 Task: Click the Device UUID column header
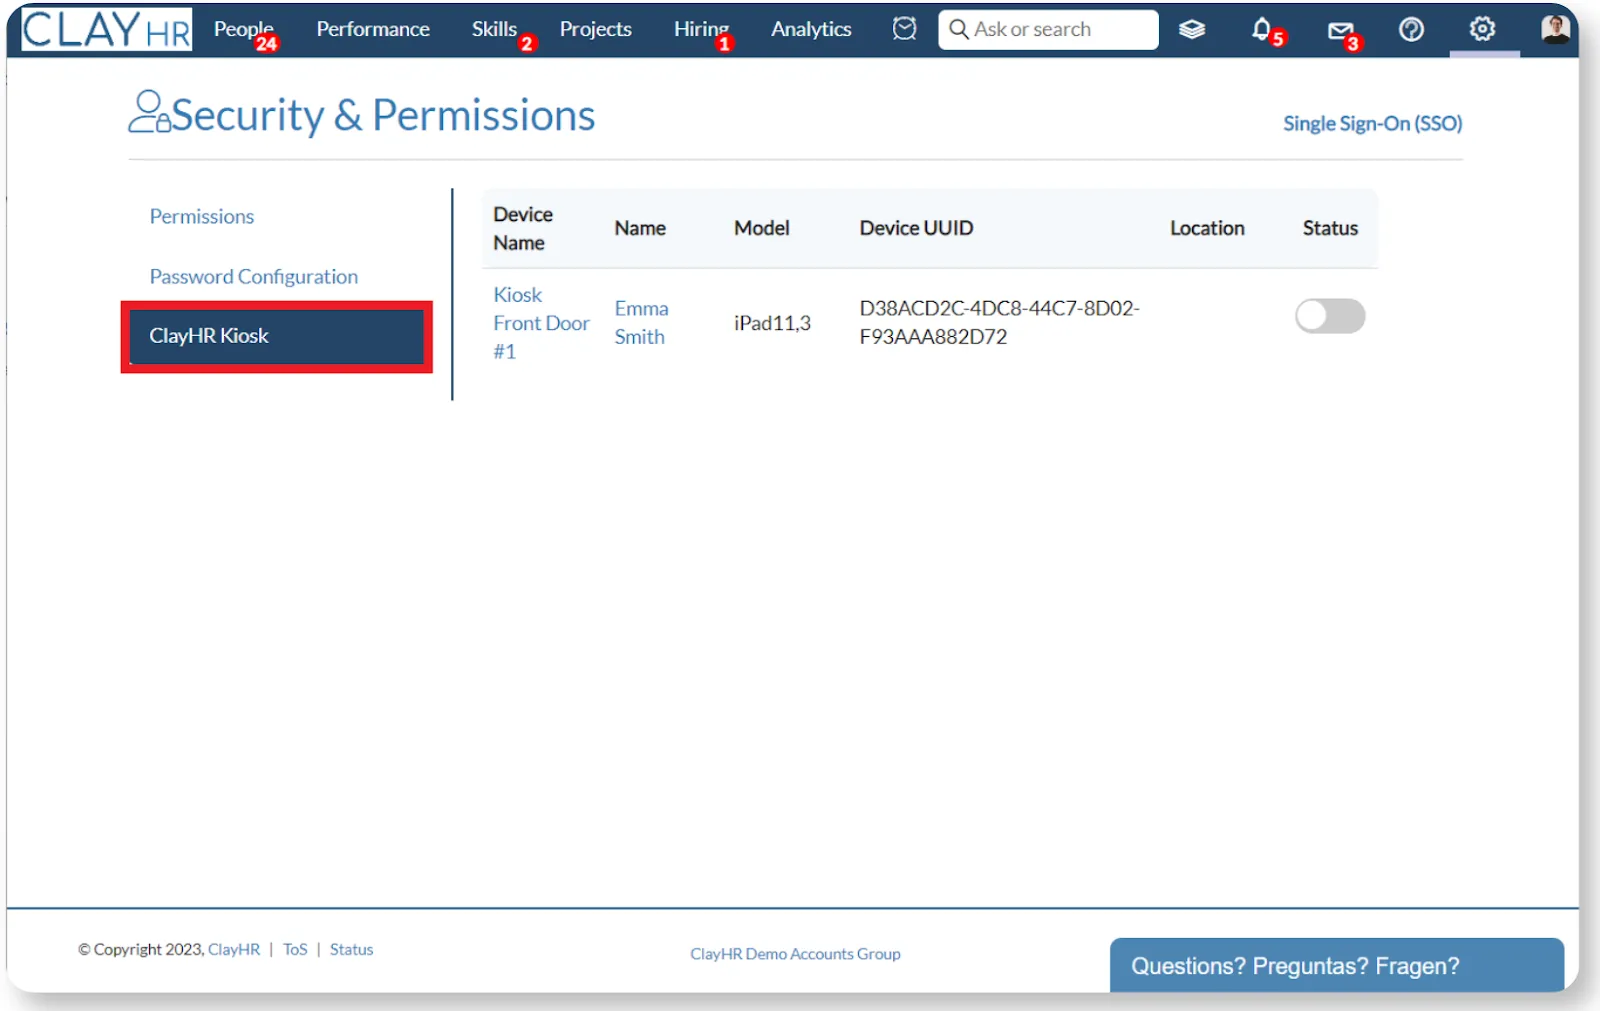point(916,228)
